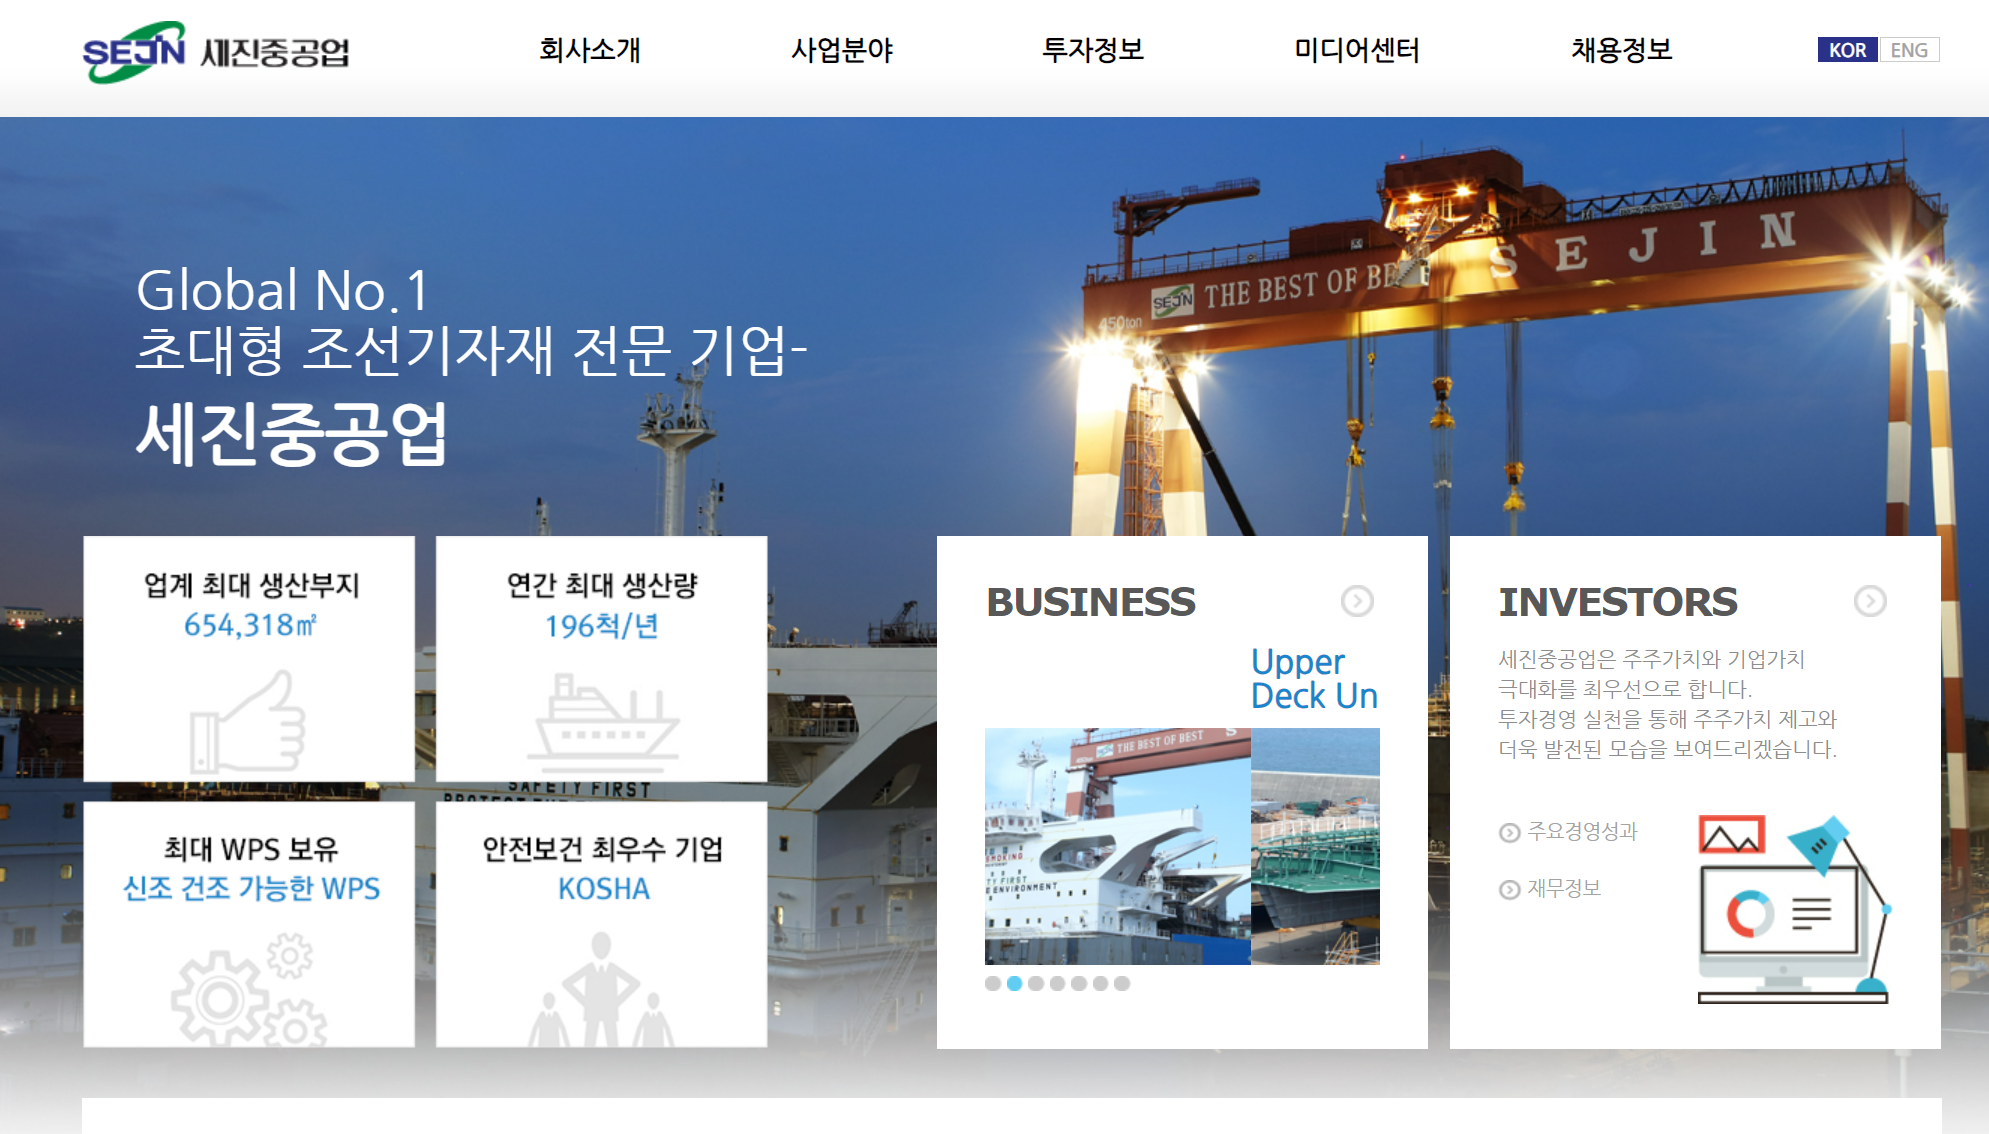1989x1134 pixels.
Task: Switch the language to ENG
Action: (1909, 50)
